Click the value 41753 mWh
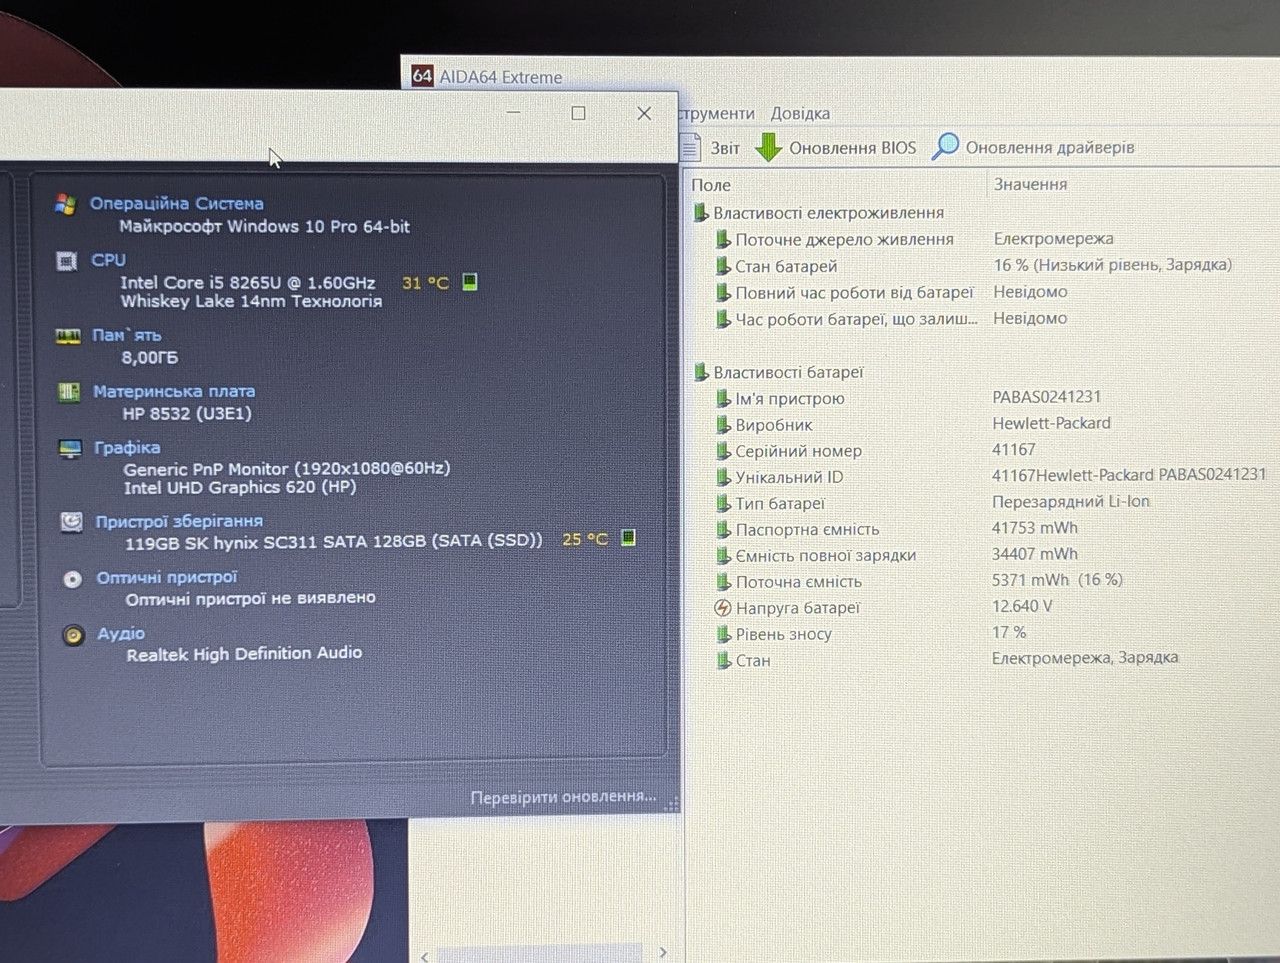Viewport: 1280px width, 963px height. (x=1035, y=528)
